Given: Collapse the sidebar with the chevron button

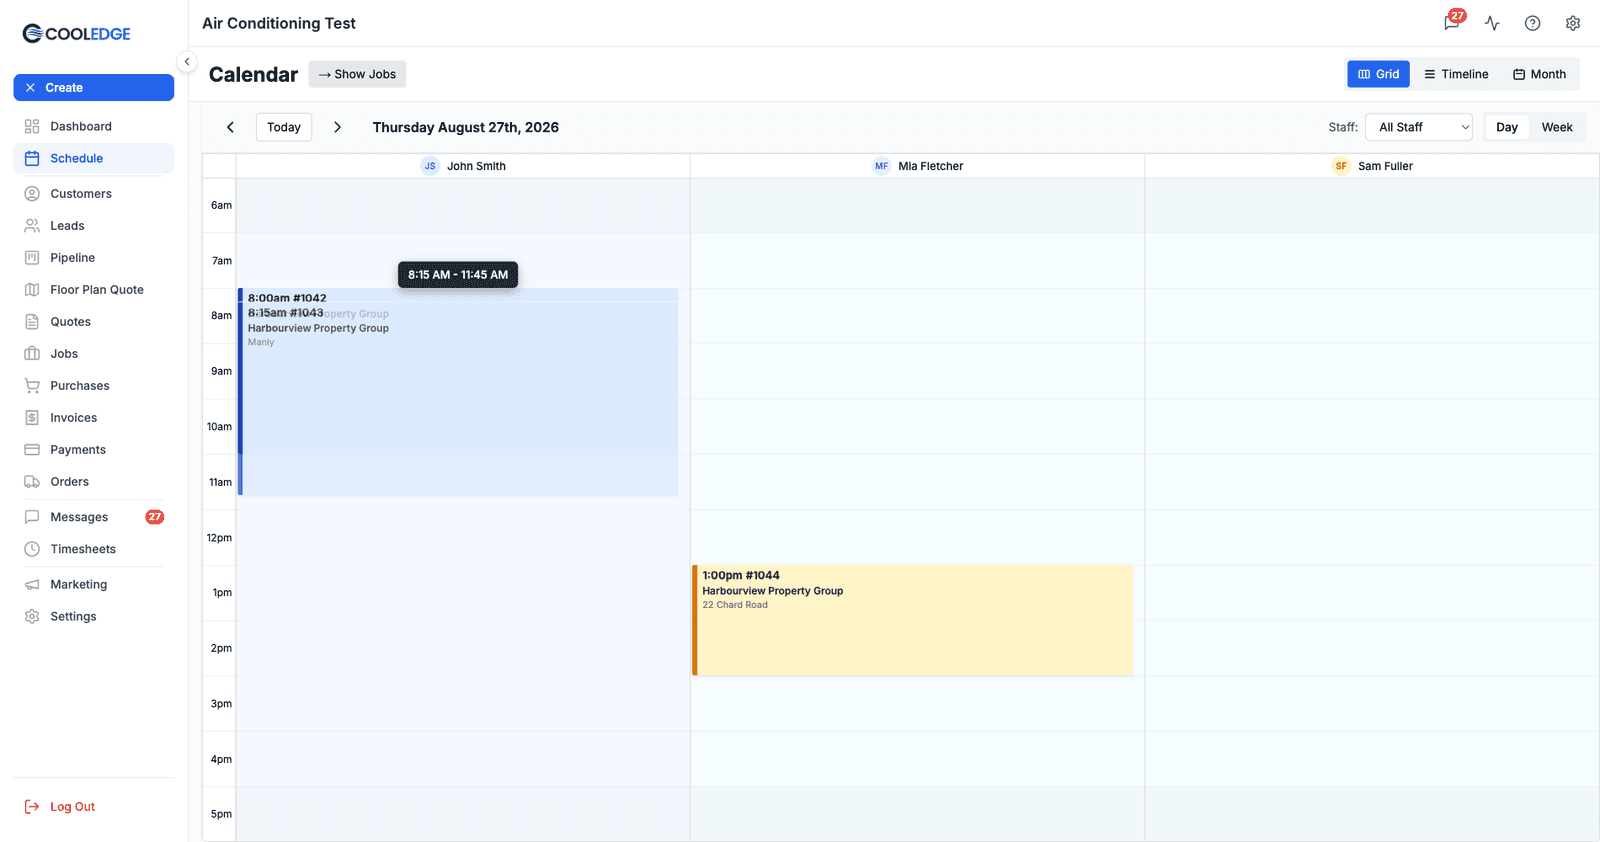Looking at the screenshot, I should click(186, 62).
